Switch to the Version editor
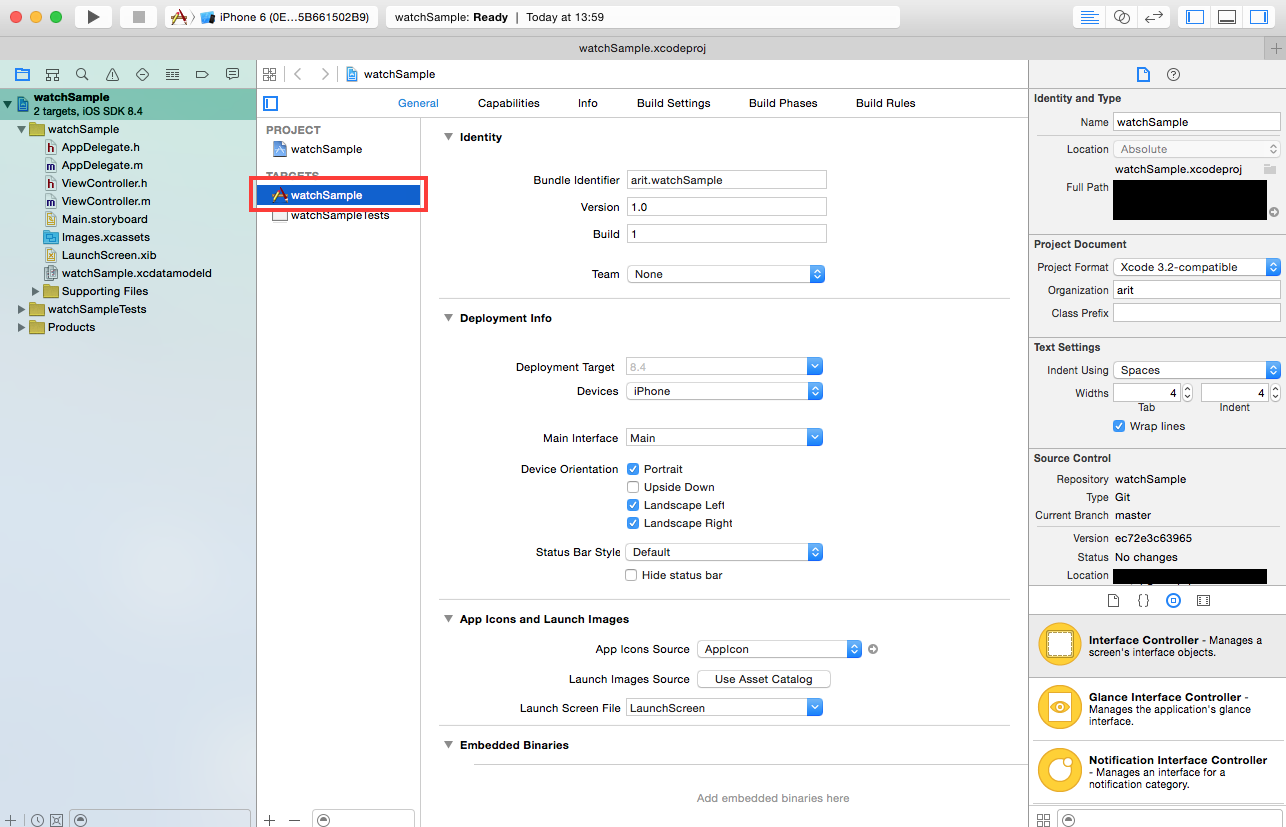 coord(1153,17)
